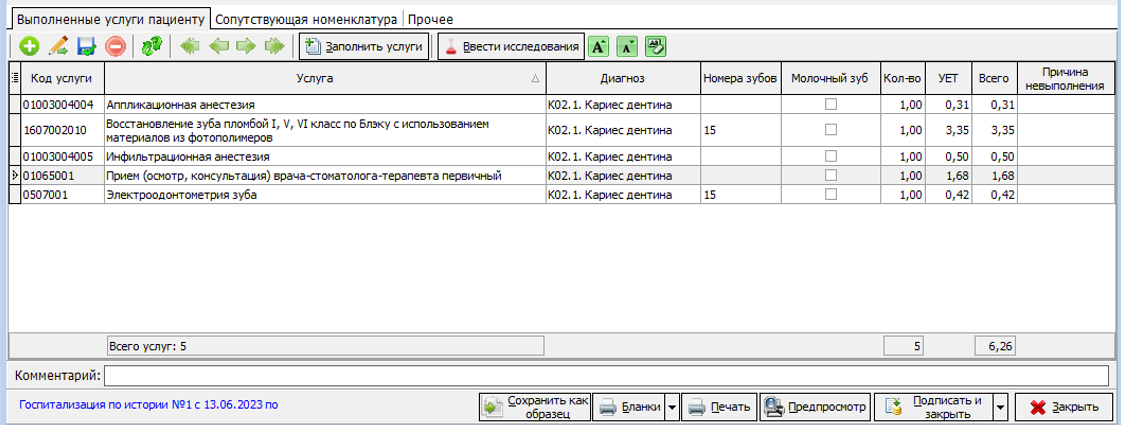Open the Бланки dropdown arrow
This screenshot has height=425, width=1121.
(x=672, y=407)
